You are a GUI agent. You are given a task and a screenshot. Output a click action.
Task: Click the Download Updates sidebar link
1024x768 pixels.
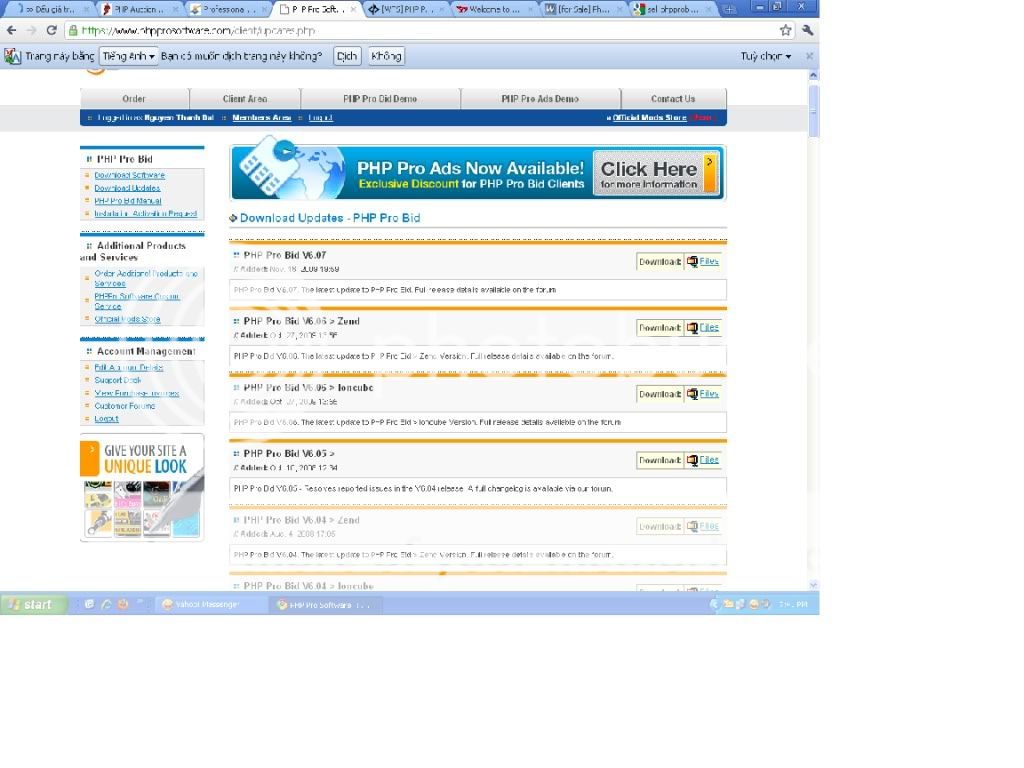pos(127,188)
